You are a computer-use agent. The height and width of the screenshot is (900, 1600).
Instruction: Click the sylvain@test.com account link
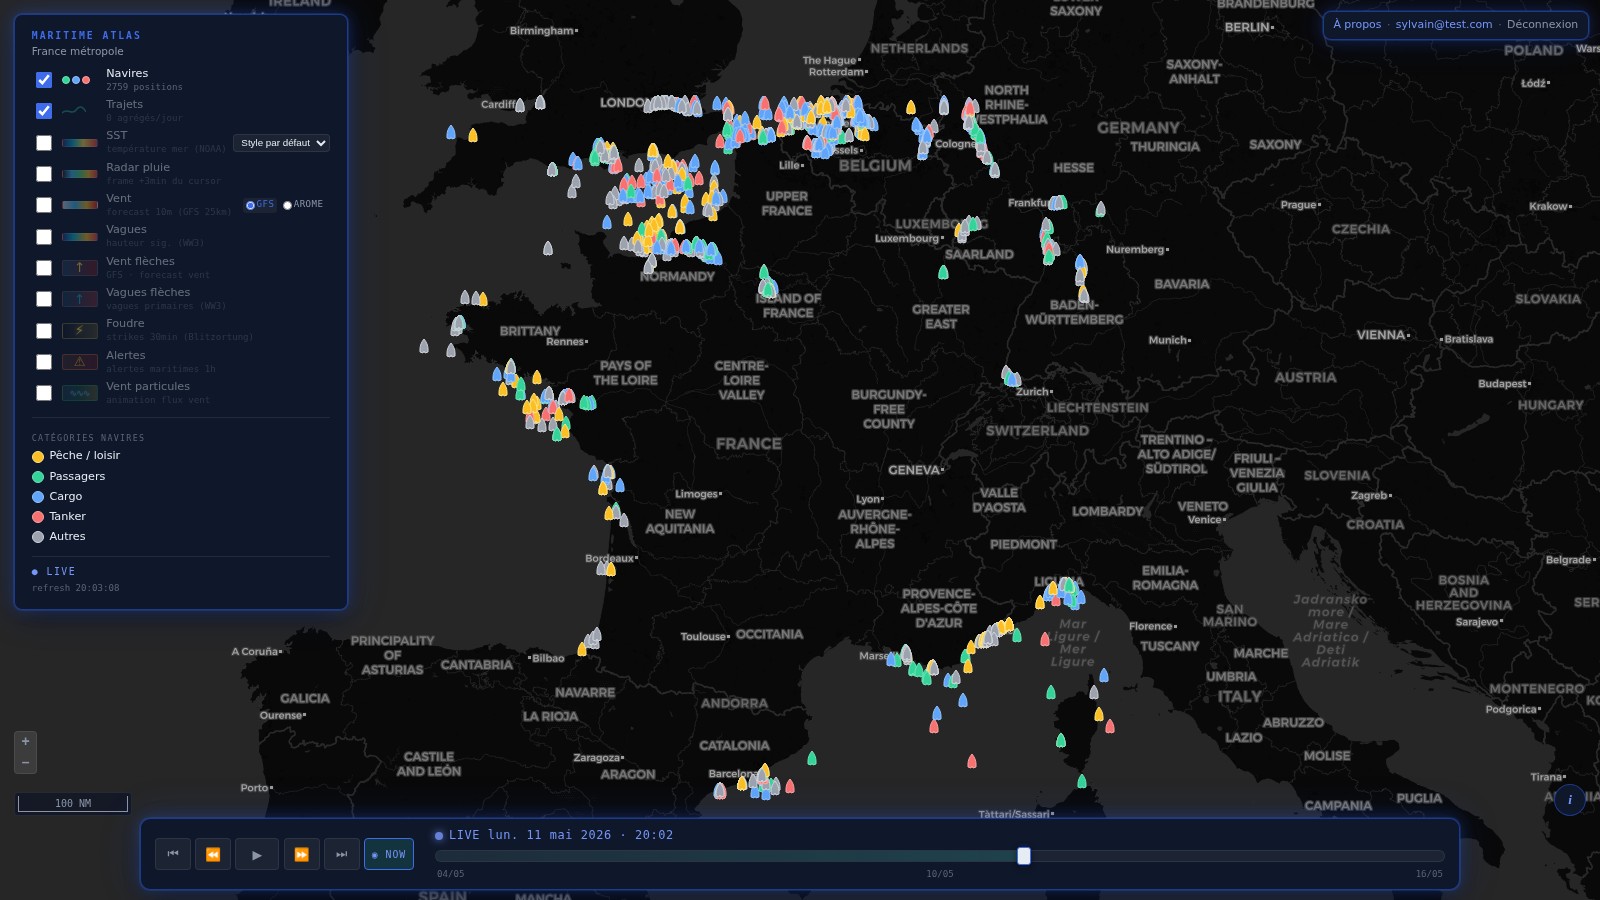[x=1444, y=24]
